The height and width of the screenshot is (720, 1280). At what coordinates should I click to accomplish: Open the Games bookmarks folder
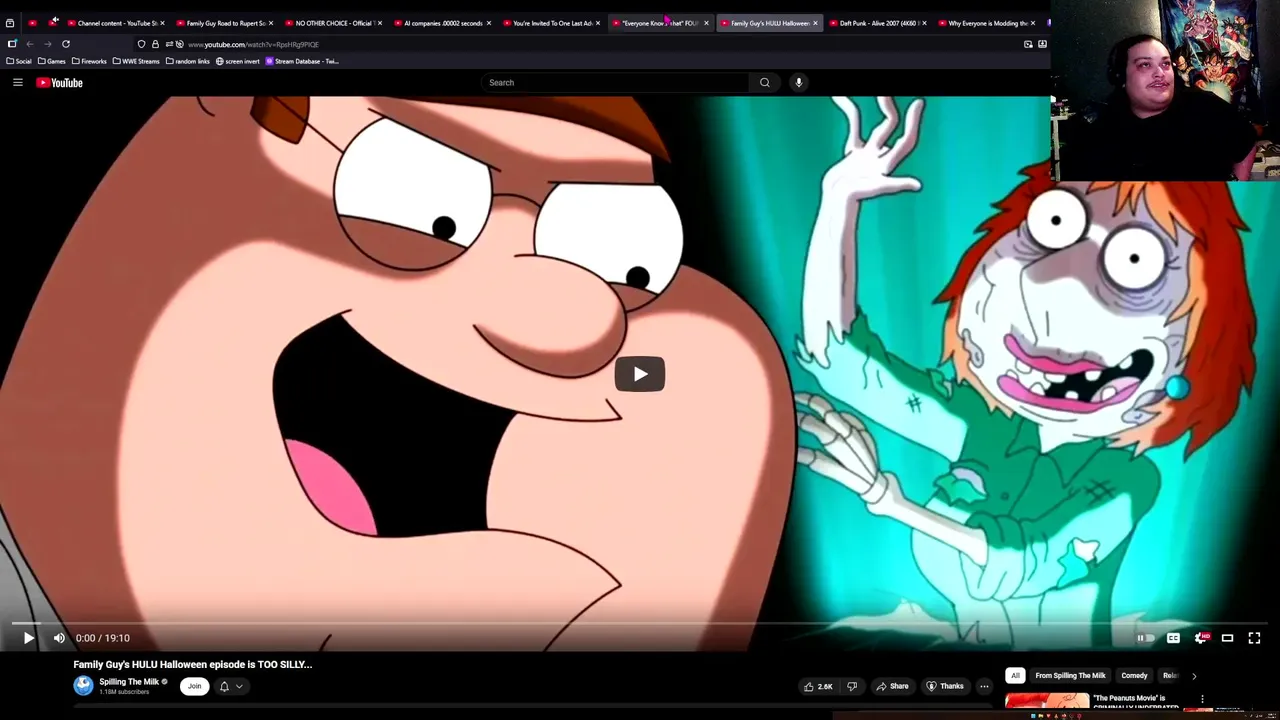[x=52, y=61]
